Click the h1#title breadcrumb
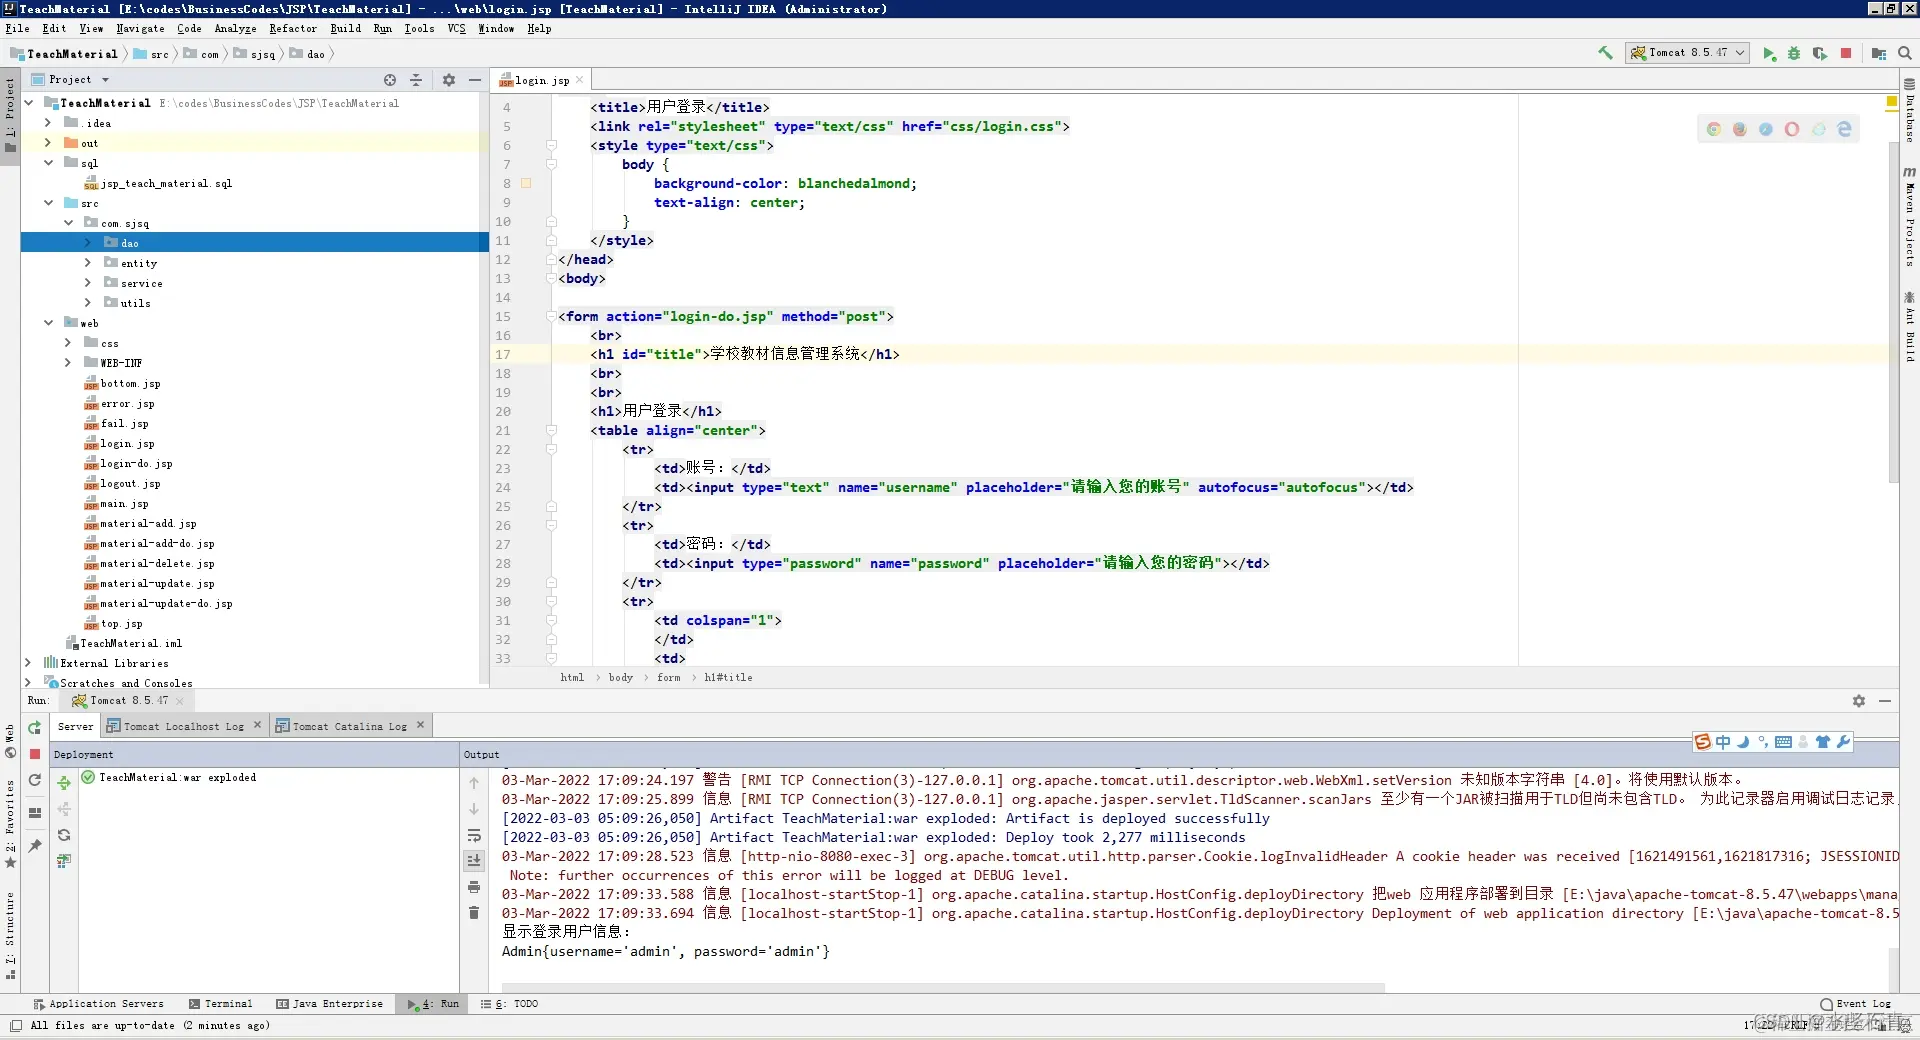 pos(728,678)
